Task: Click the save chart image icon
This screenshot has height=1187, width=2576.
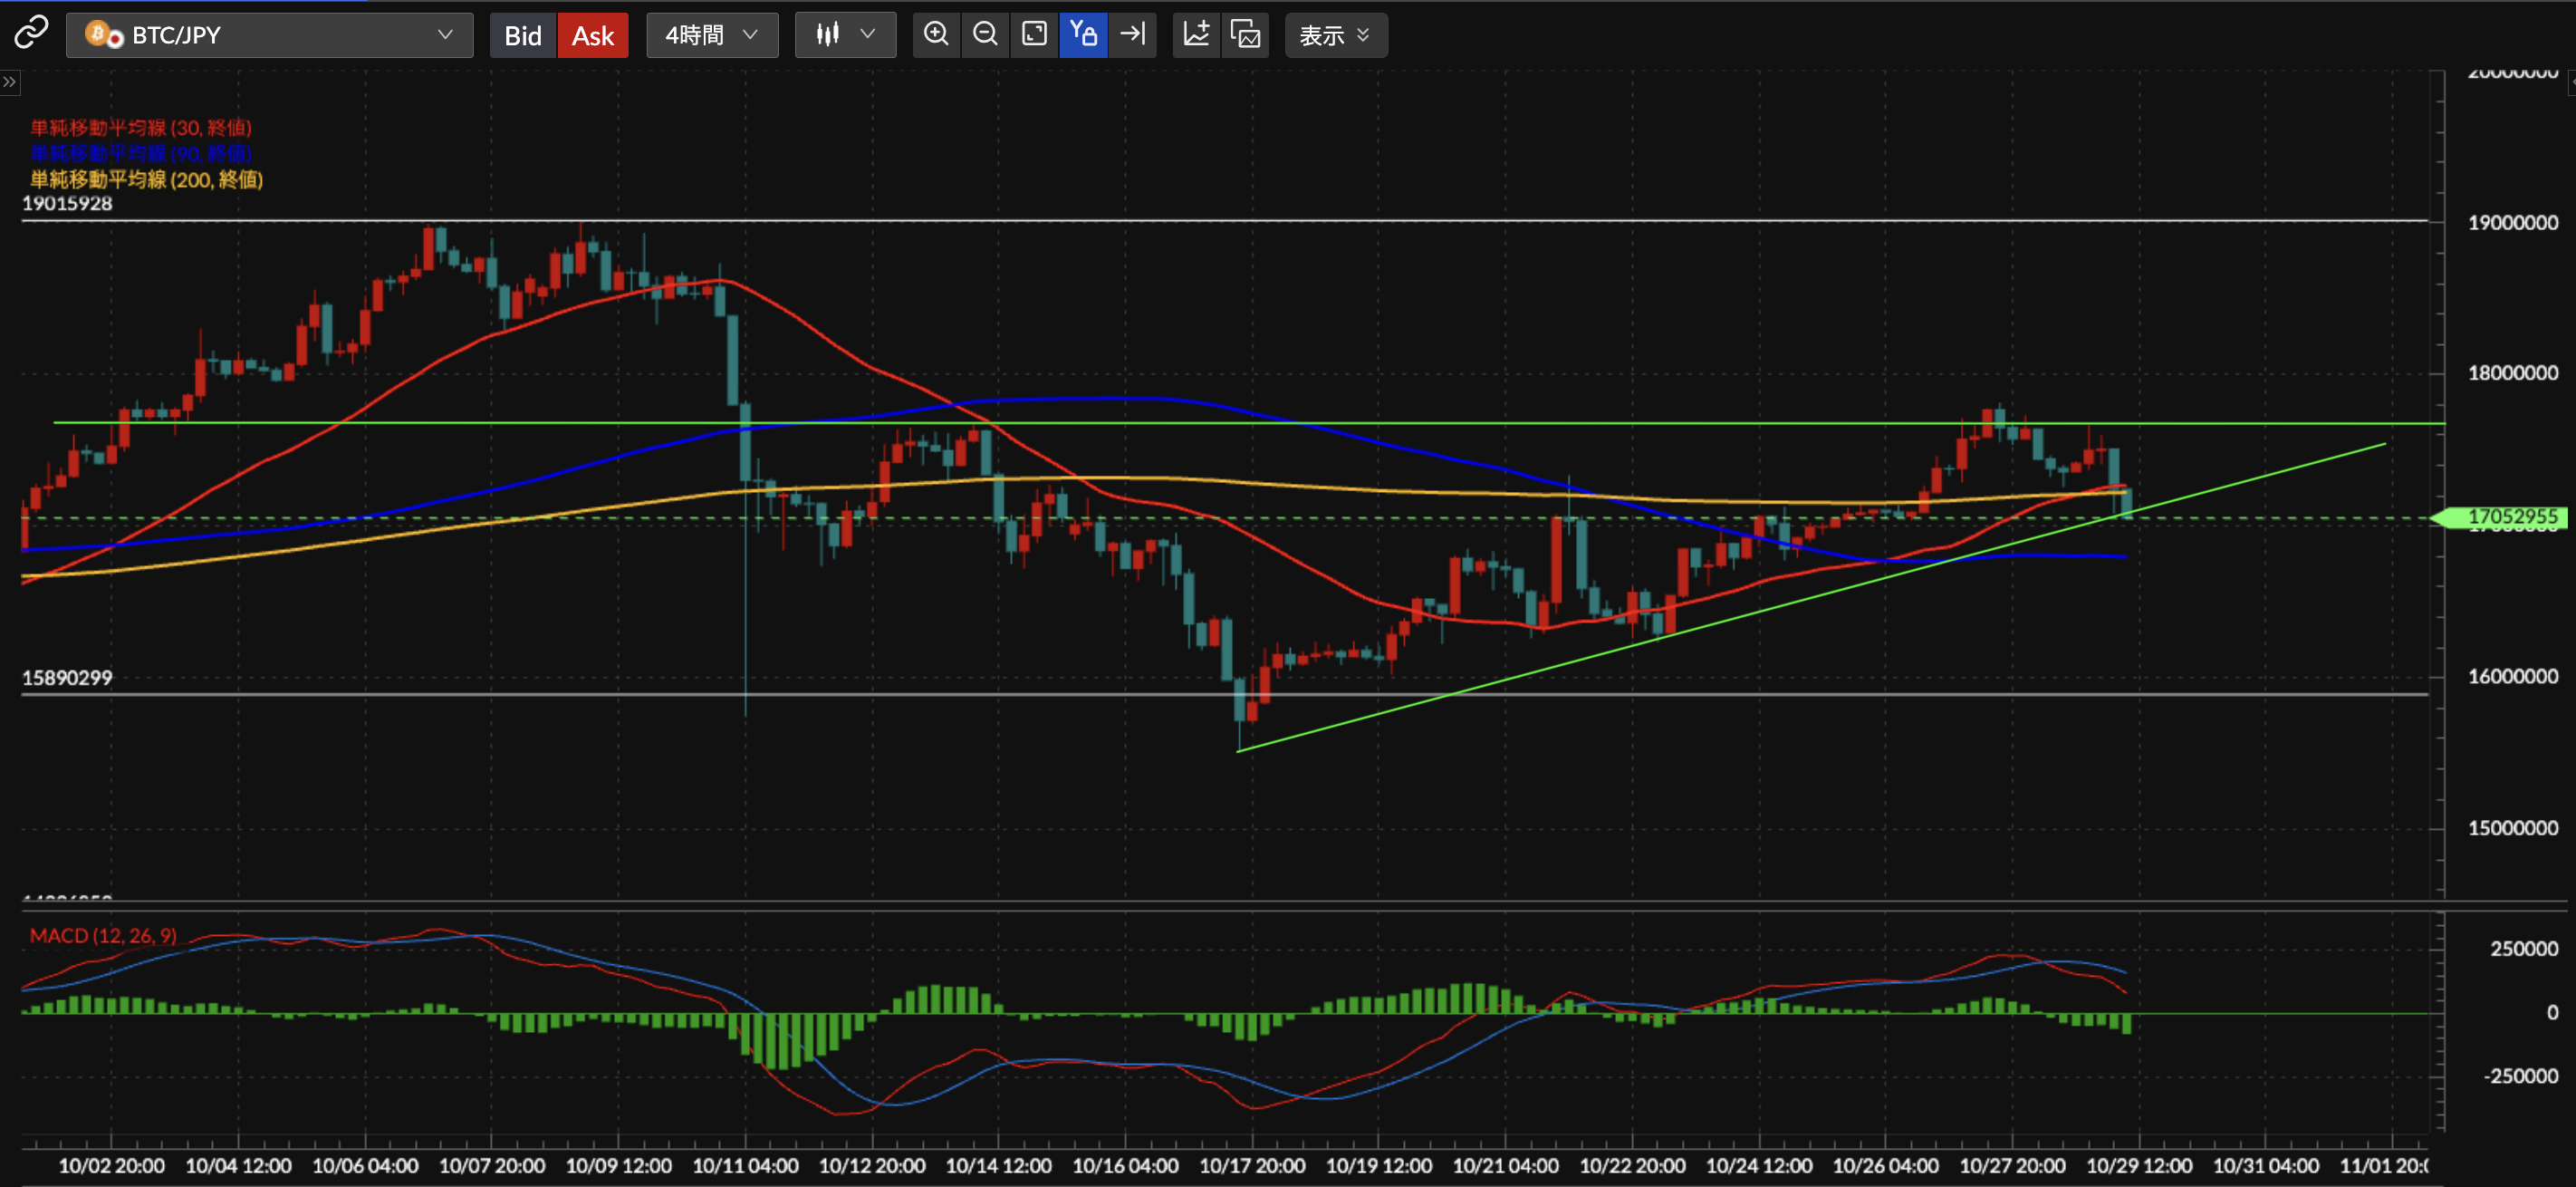Action: click(1245, 34)
